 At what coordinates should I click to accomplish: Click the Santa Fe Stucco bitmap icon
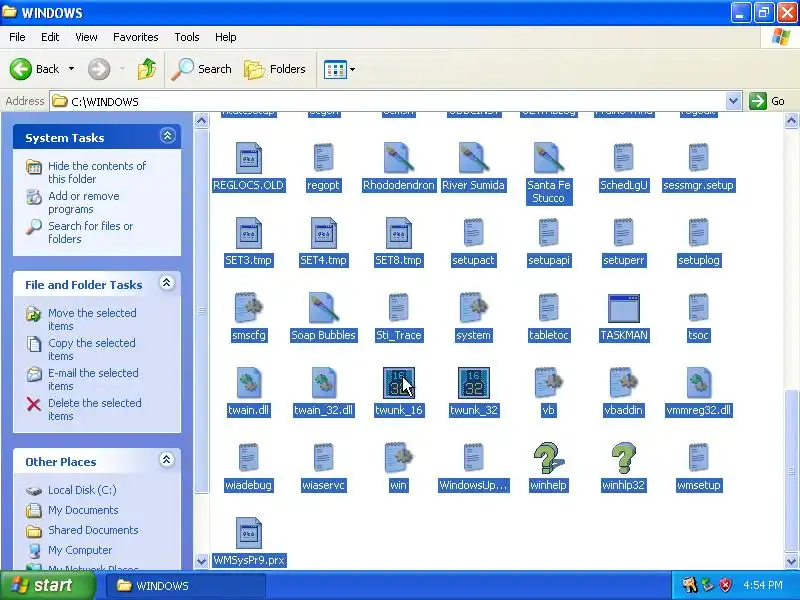pos(548,158)
